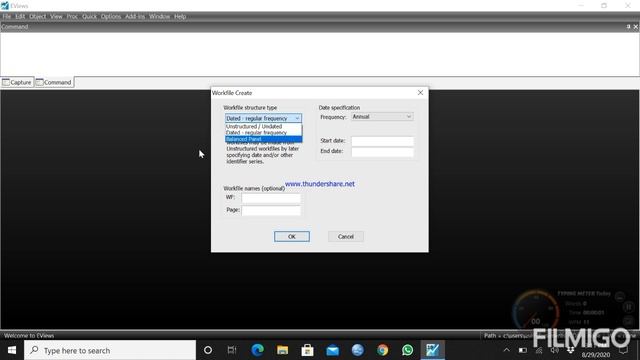The height and width of the screenshot is (360, 640).
Task: Close the Command panel
Action: 636,27
